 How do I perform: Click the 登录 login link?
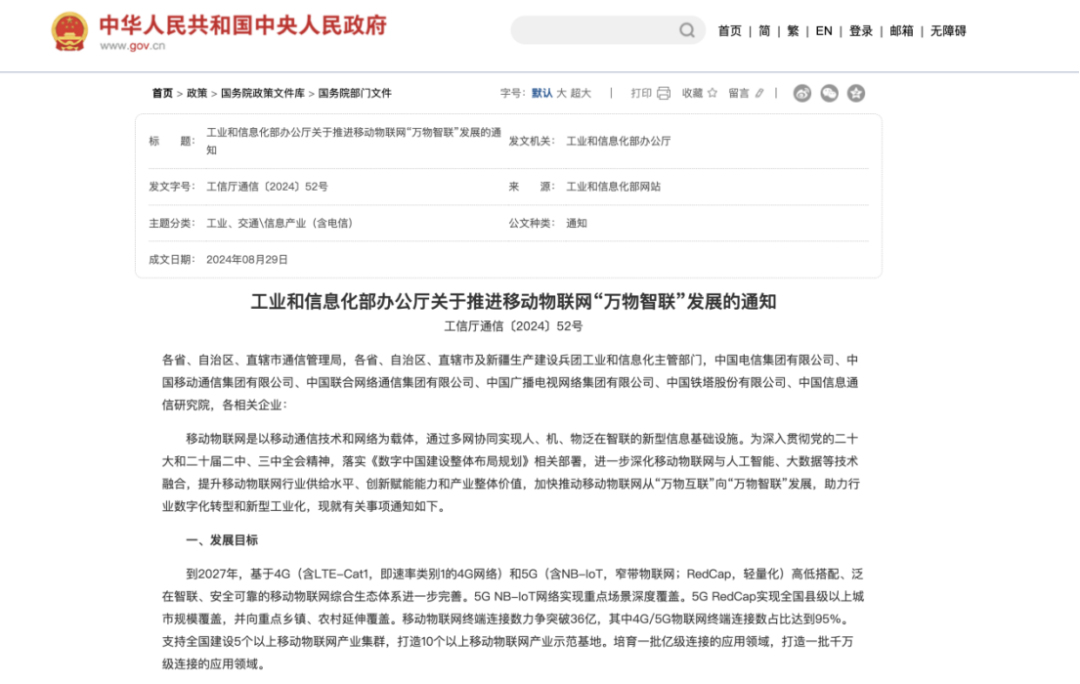(x=861, y=31)
